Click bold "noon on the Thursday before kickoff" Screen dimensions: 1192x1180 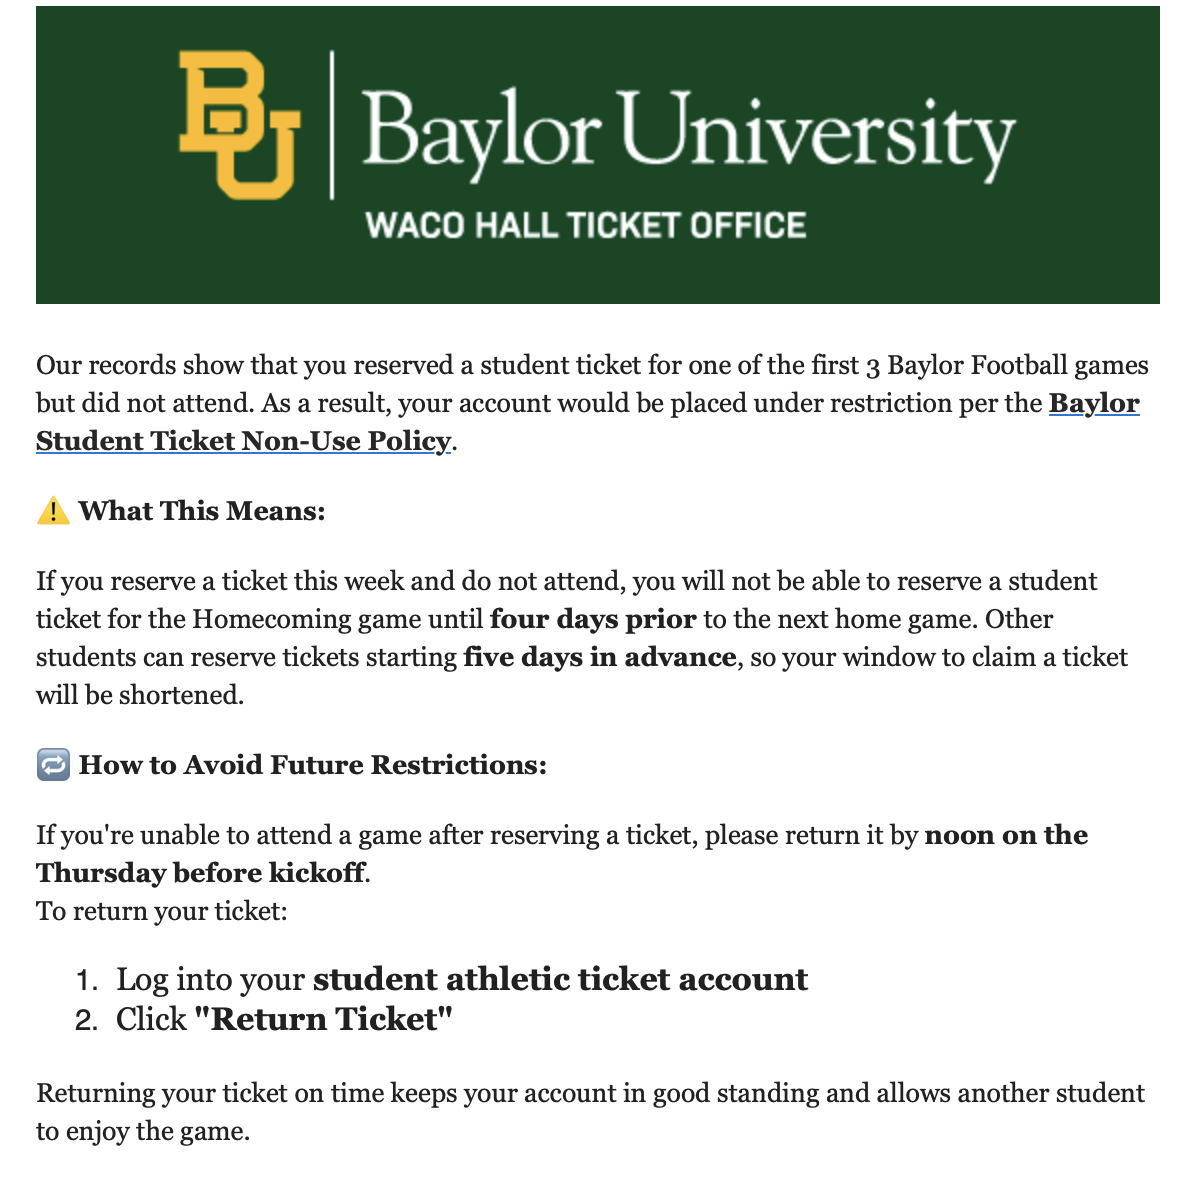click(1005, 835)
